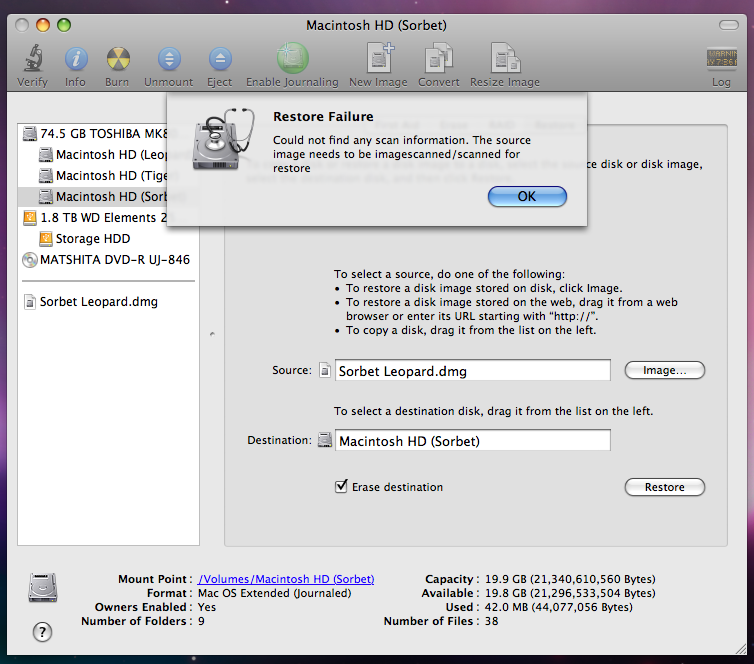Click the Convert toolbar icon
The image size is (754, 664).
[x=439, y=58]
